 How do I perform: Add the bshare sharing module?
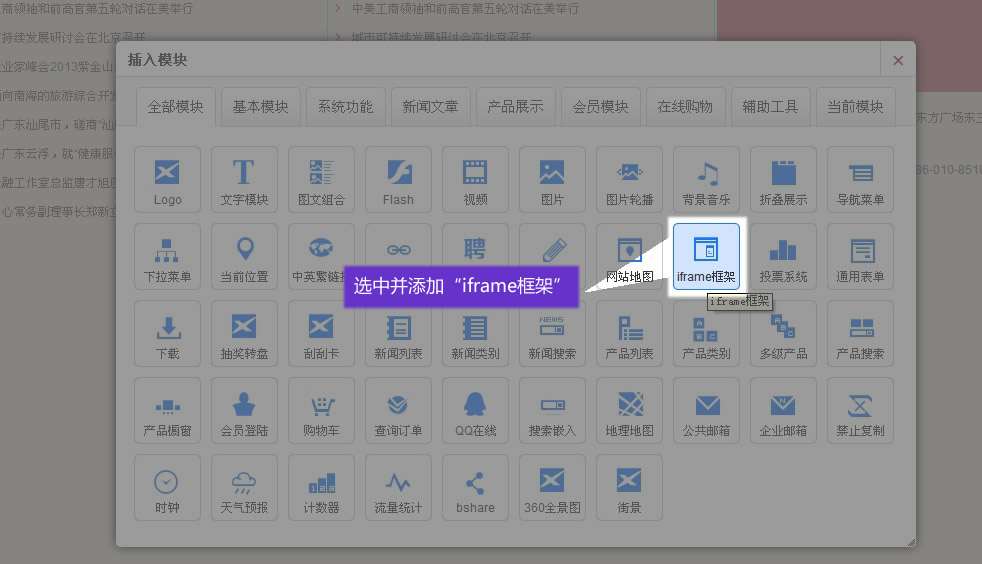(475, 487)
